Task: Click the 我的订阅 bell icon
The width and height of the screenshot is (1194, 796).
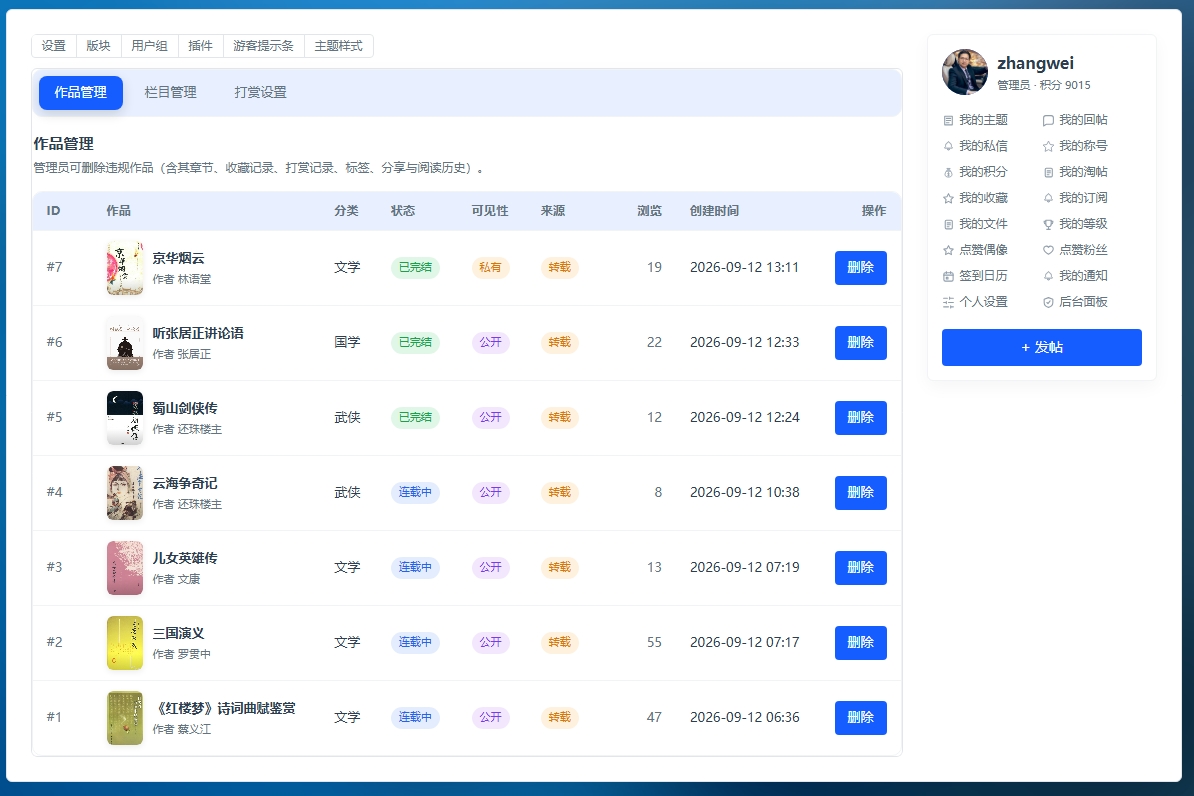Action: tap(1048, 198)
